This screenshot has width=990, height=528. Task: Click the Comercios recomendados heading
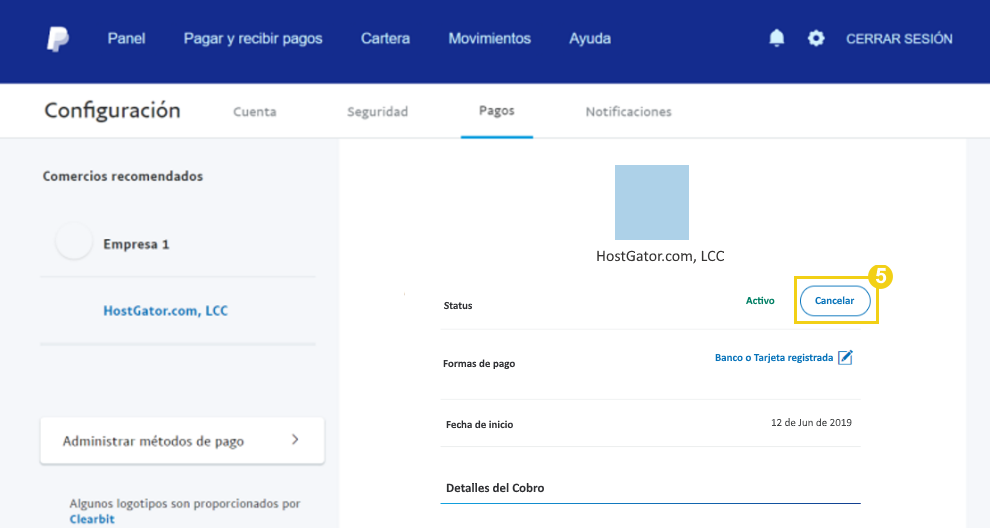coord(122,176)
